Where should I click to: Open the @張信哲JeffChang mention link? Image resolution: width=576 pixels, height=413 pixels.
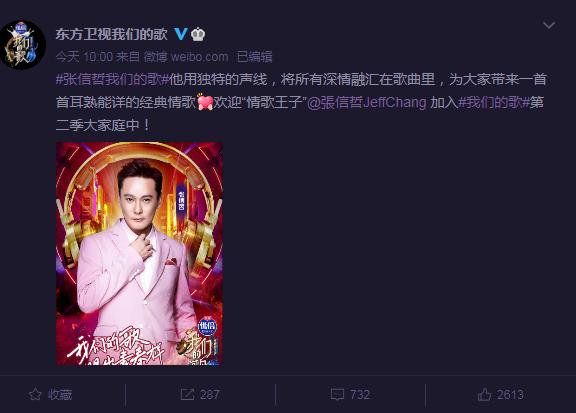pos(367,103)
